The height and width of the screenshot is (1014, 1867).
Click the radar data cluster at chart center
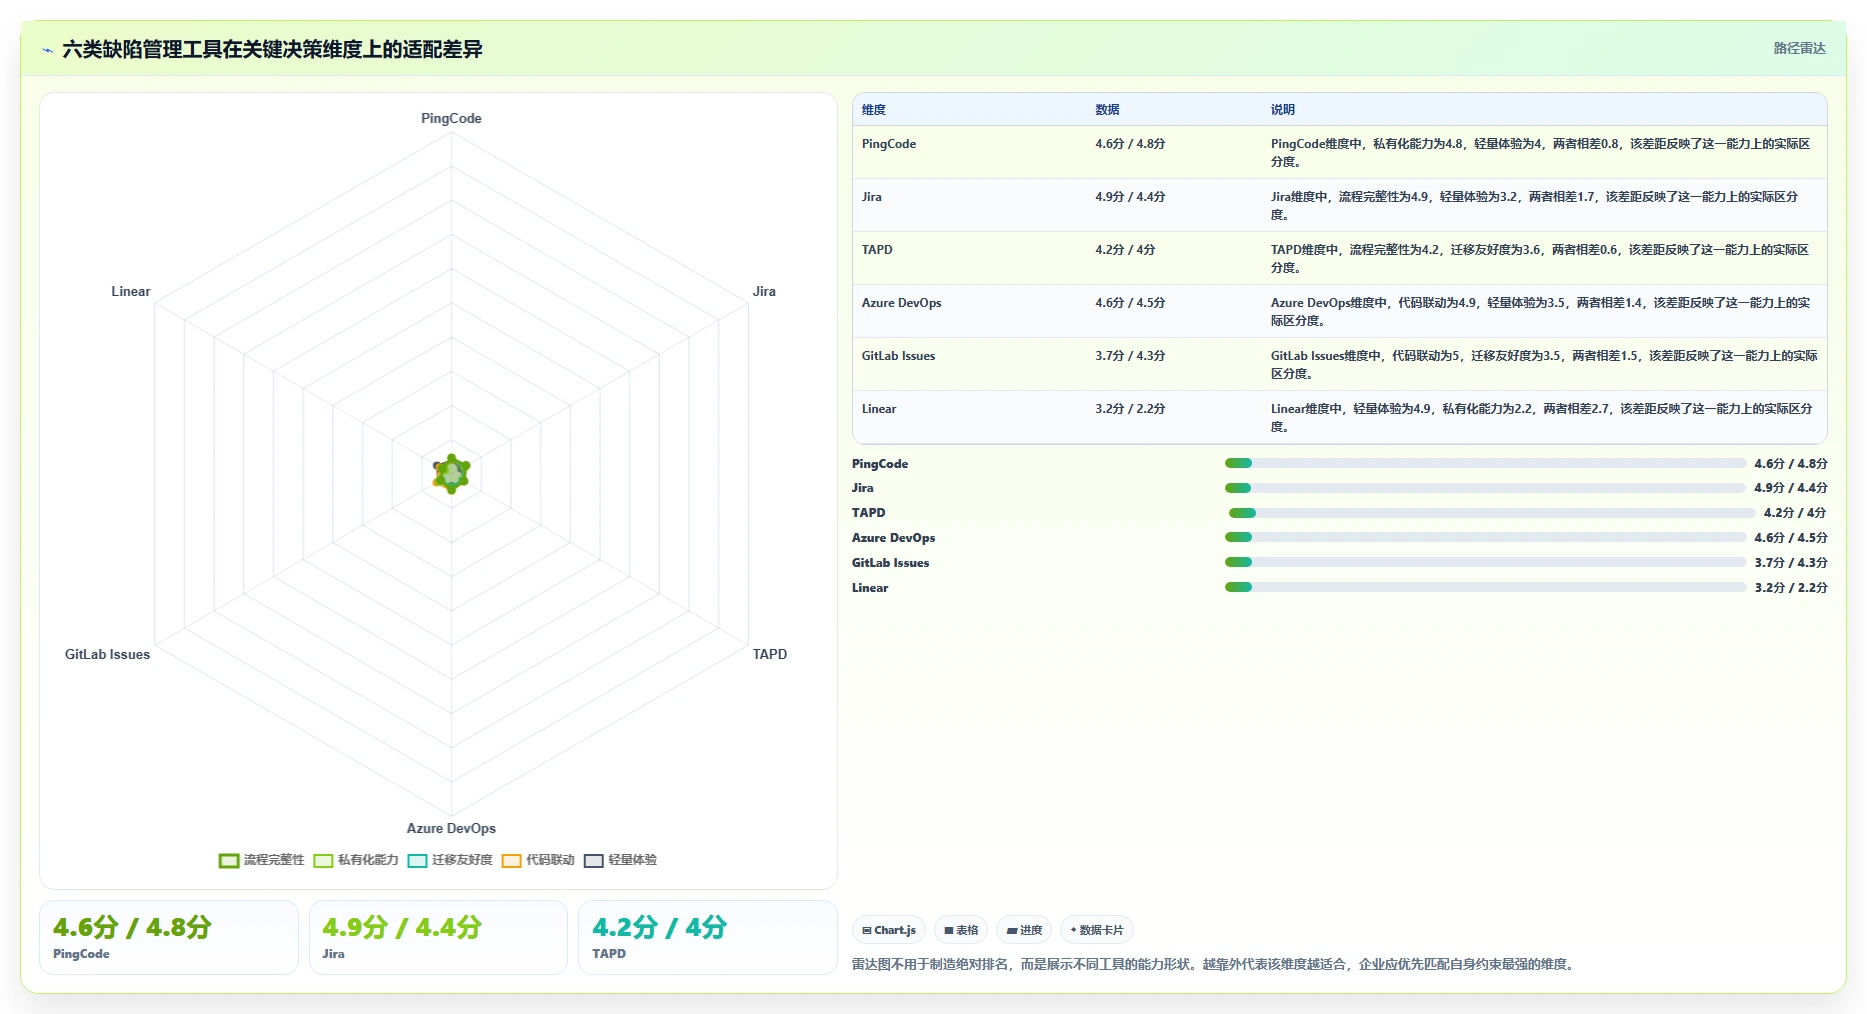pyautogui.click(x=451, y=474)
